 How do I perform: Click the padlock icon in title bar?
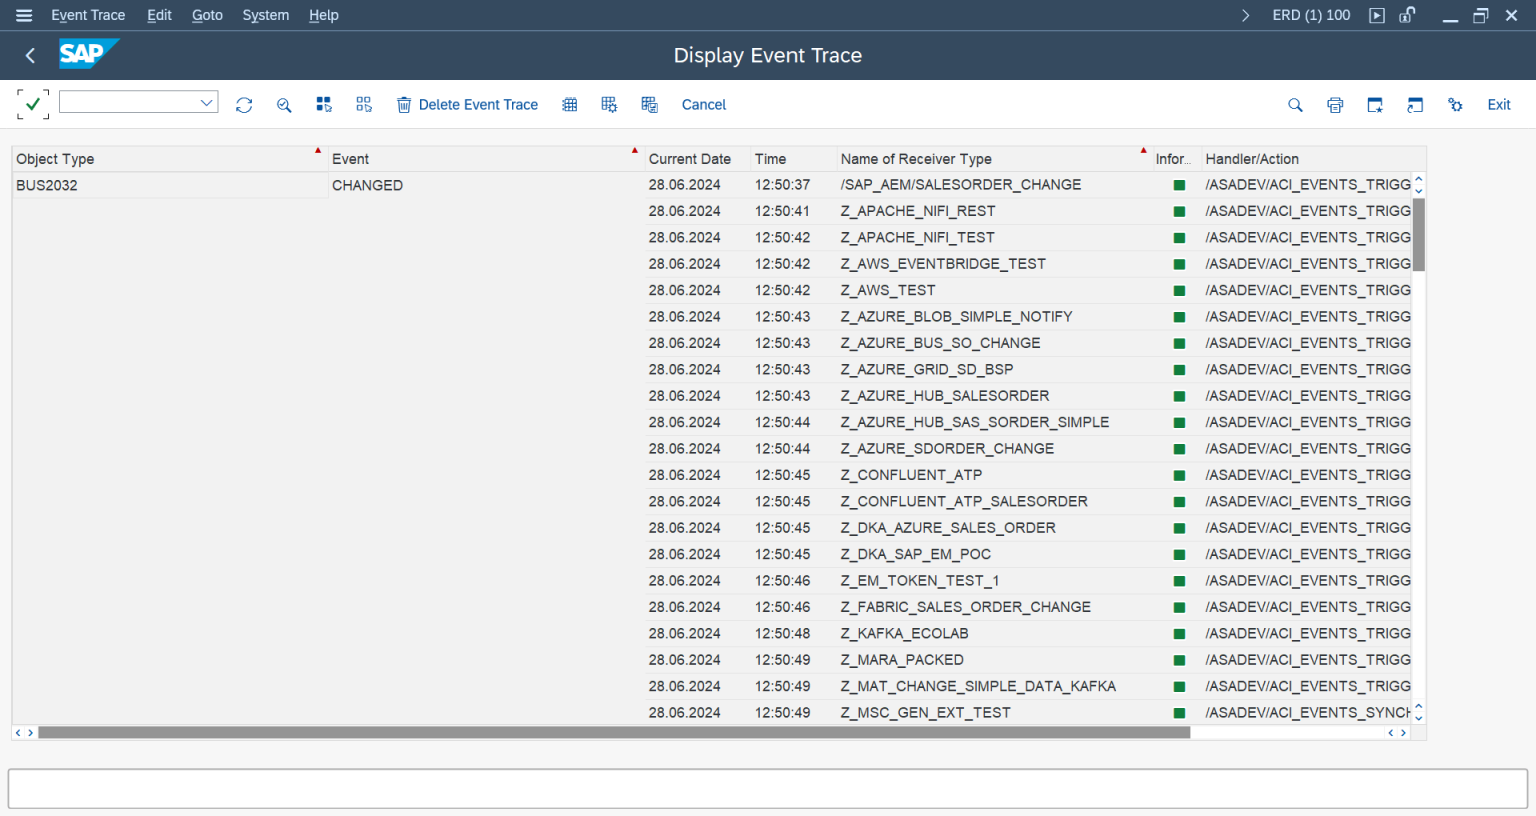(x=1407, y=15)
